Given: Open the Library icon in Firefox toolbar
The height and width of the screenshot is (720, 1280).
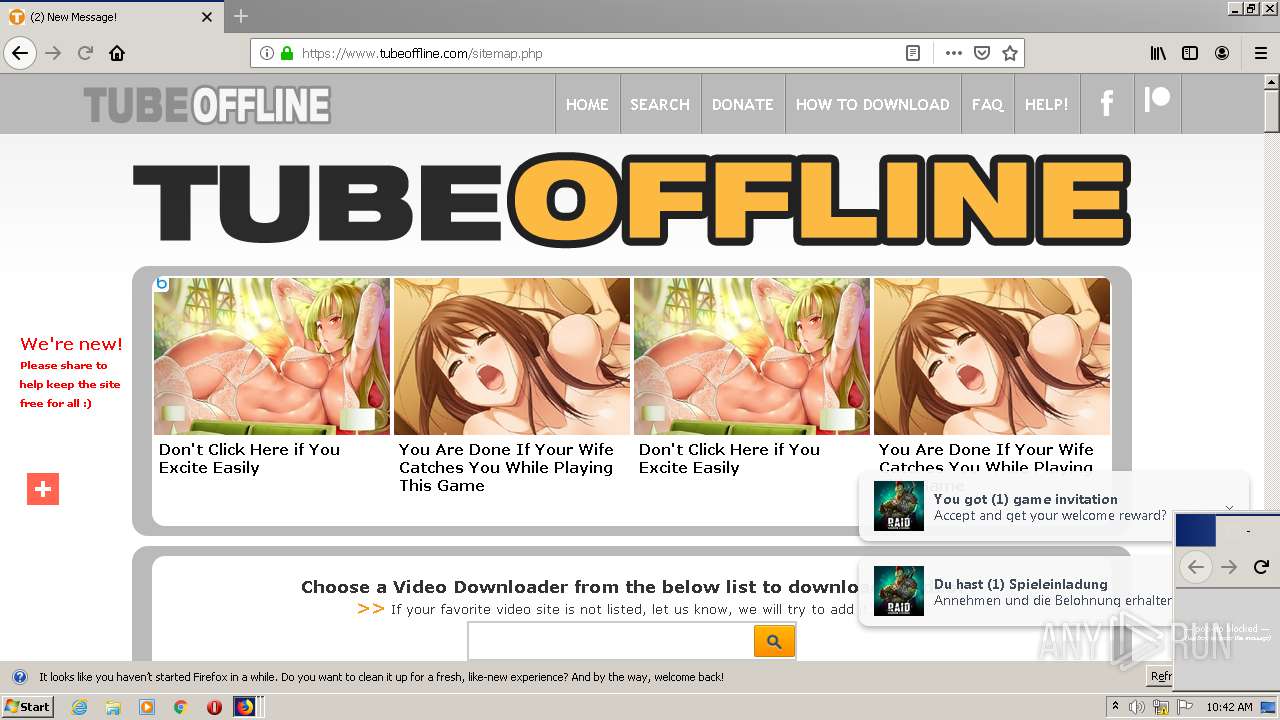Looking at the screenshot, I should point(1158,53).
